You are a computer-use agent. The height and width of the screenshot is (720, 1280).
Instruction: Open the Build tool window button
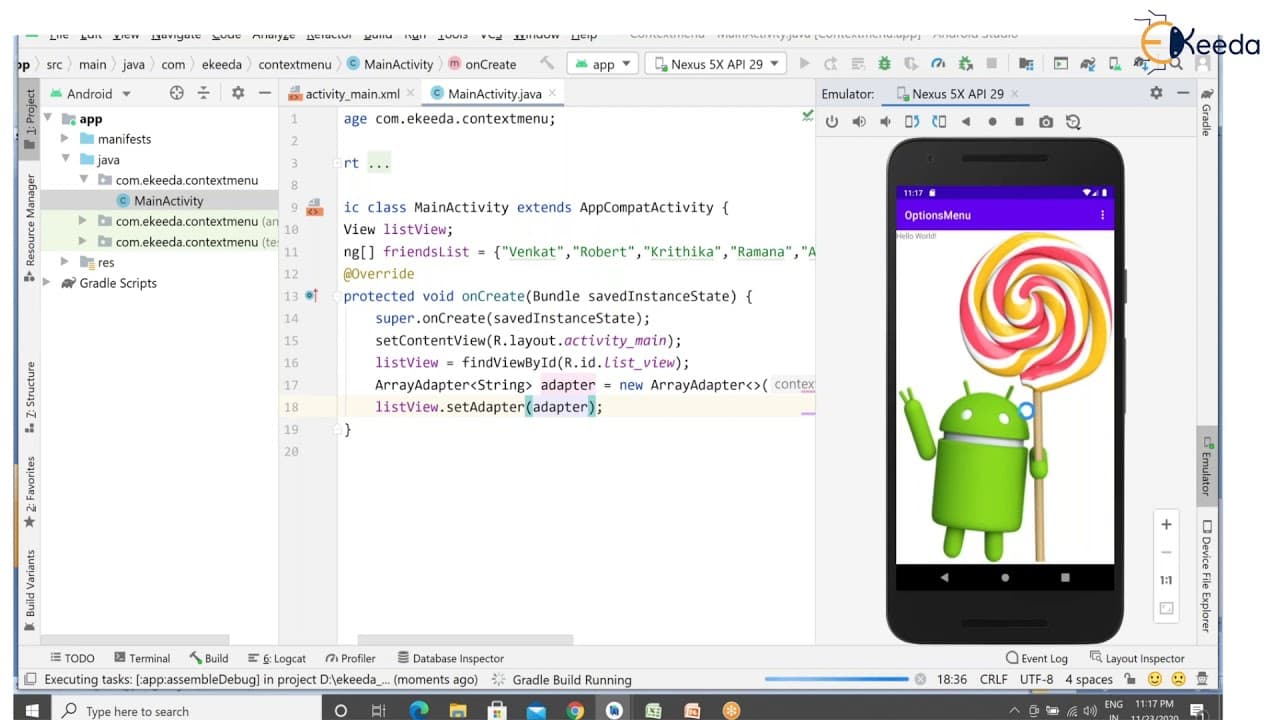tap(207, 658)
